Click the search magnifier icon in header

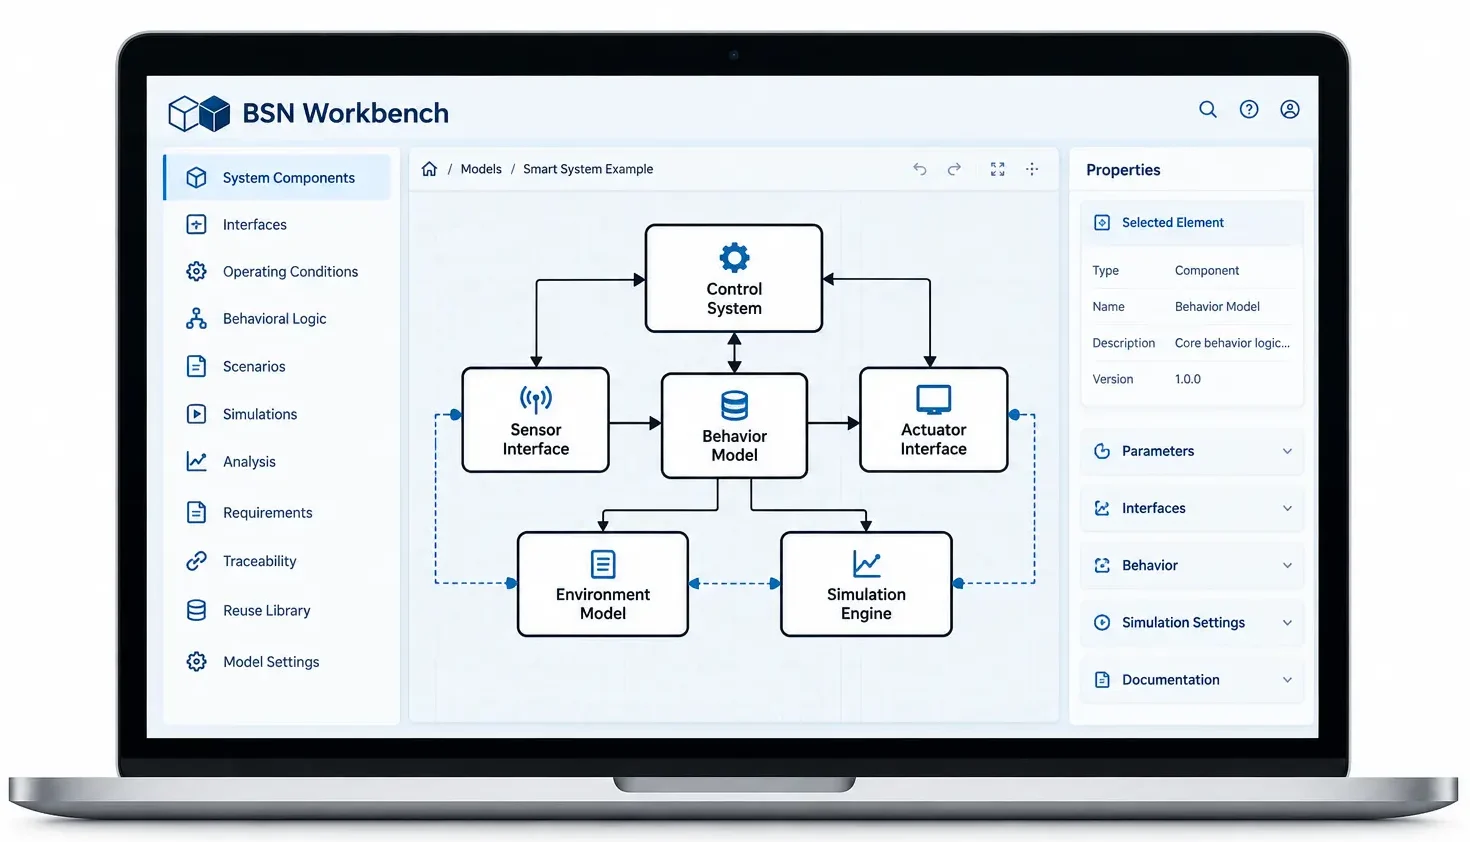point(1208,110)
